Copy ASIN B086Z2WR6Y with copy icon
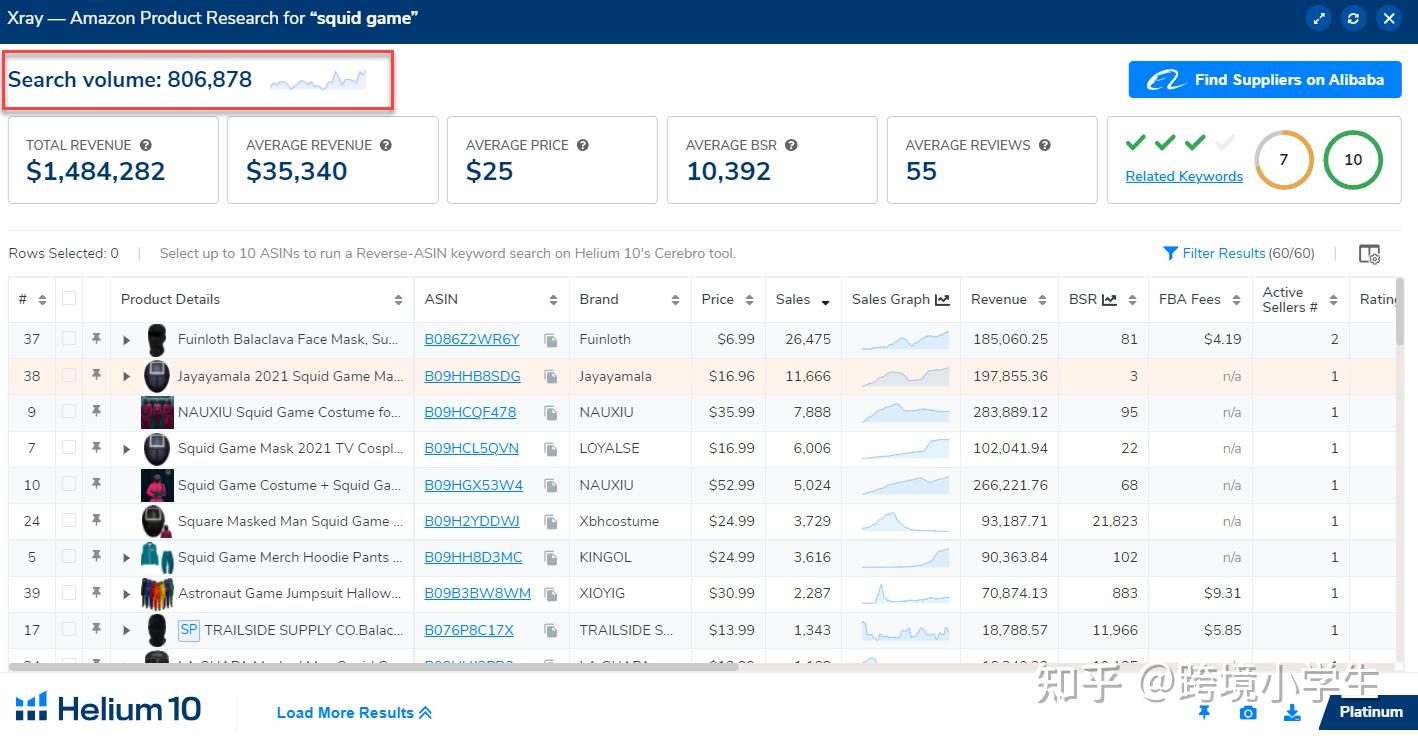The height and width of the screenshot is (743, 1418). (551, 340)
